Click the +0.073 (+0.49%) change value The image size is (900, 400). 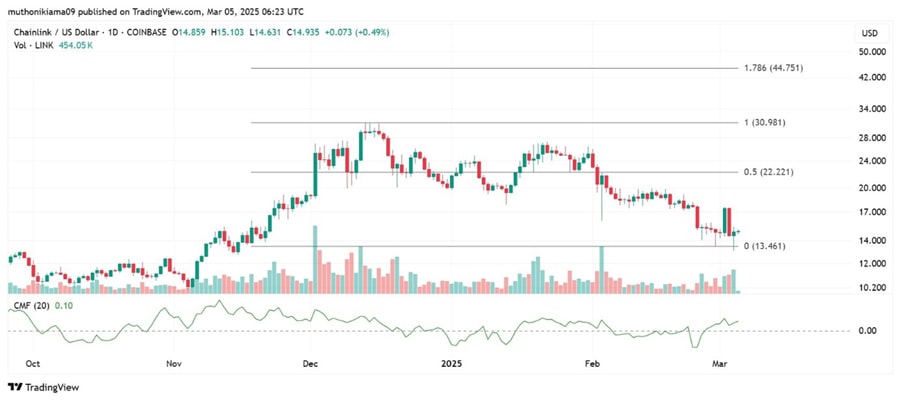coord(356,33)
